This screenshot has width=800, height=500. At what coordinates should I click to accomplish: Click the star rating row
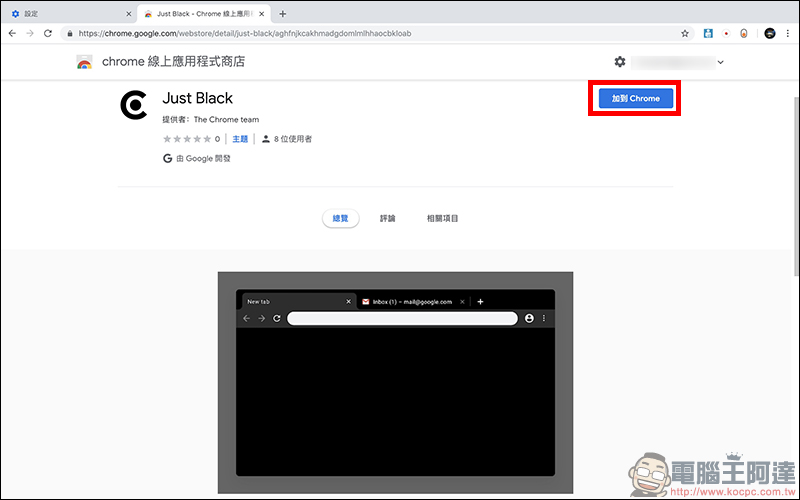(187, 139)
